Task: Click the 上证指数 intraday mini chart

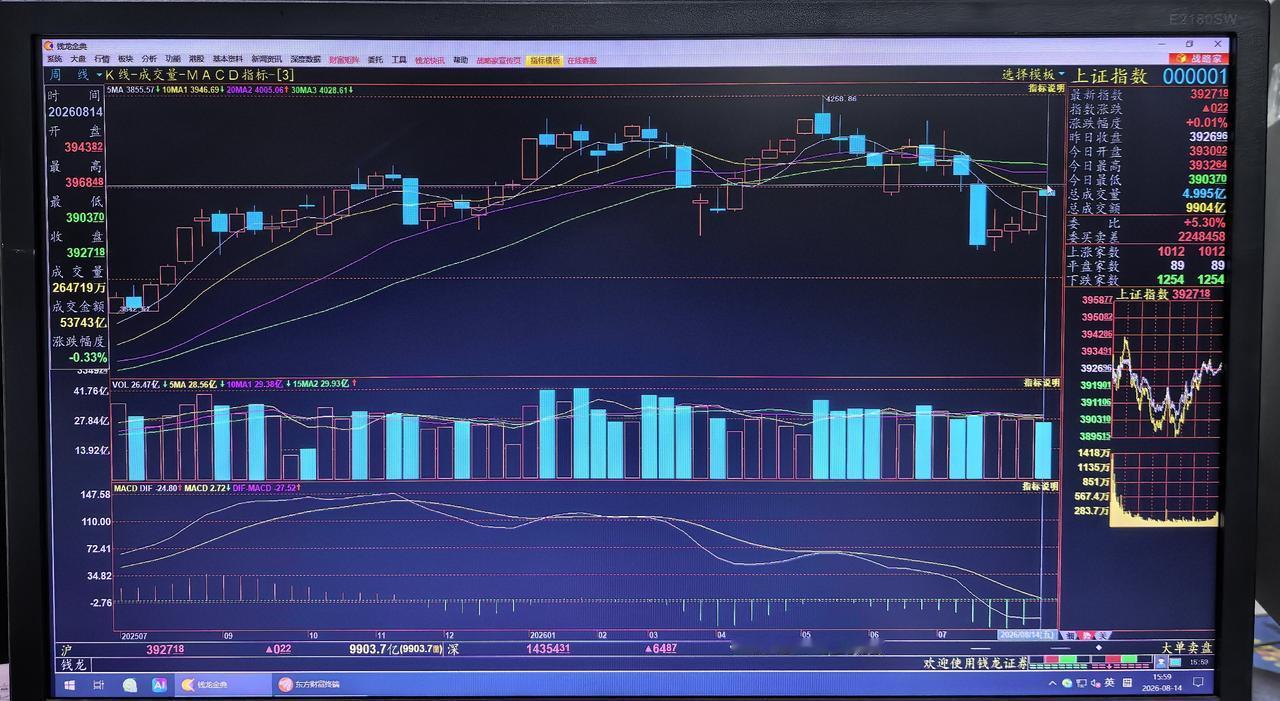Action: coord(1169,370)
